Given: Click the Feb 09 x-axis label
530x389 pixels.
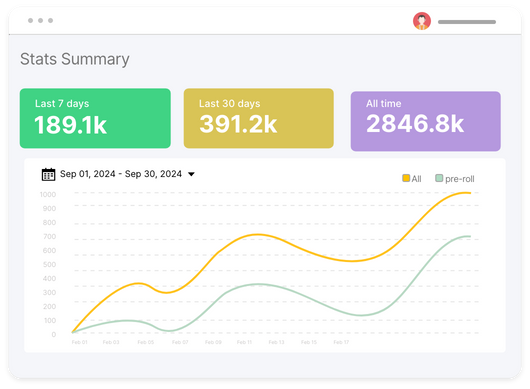Looking at the screenshot, I should [x=213, y=342].
